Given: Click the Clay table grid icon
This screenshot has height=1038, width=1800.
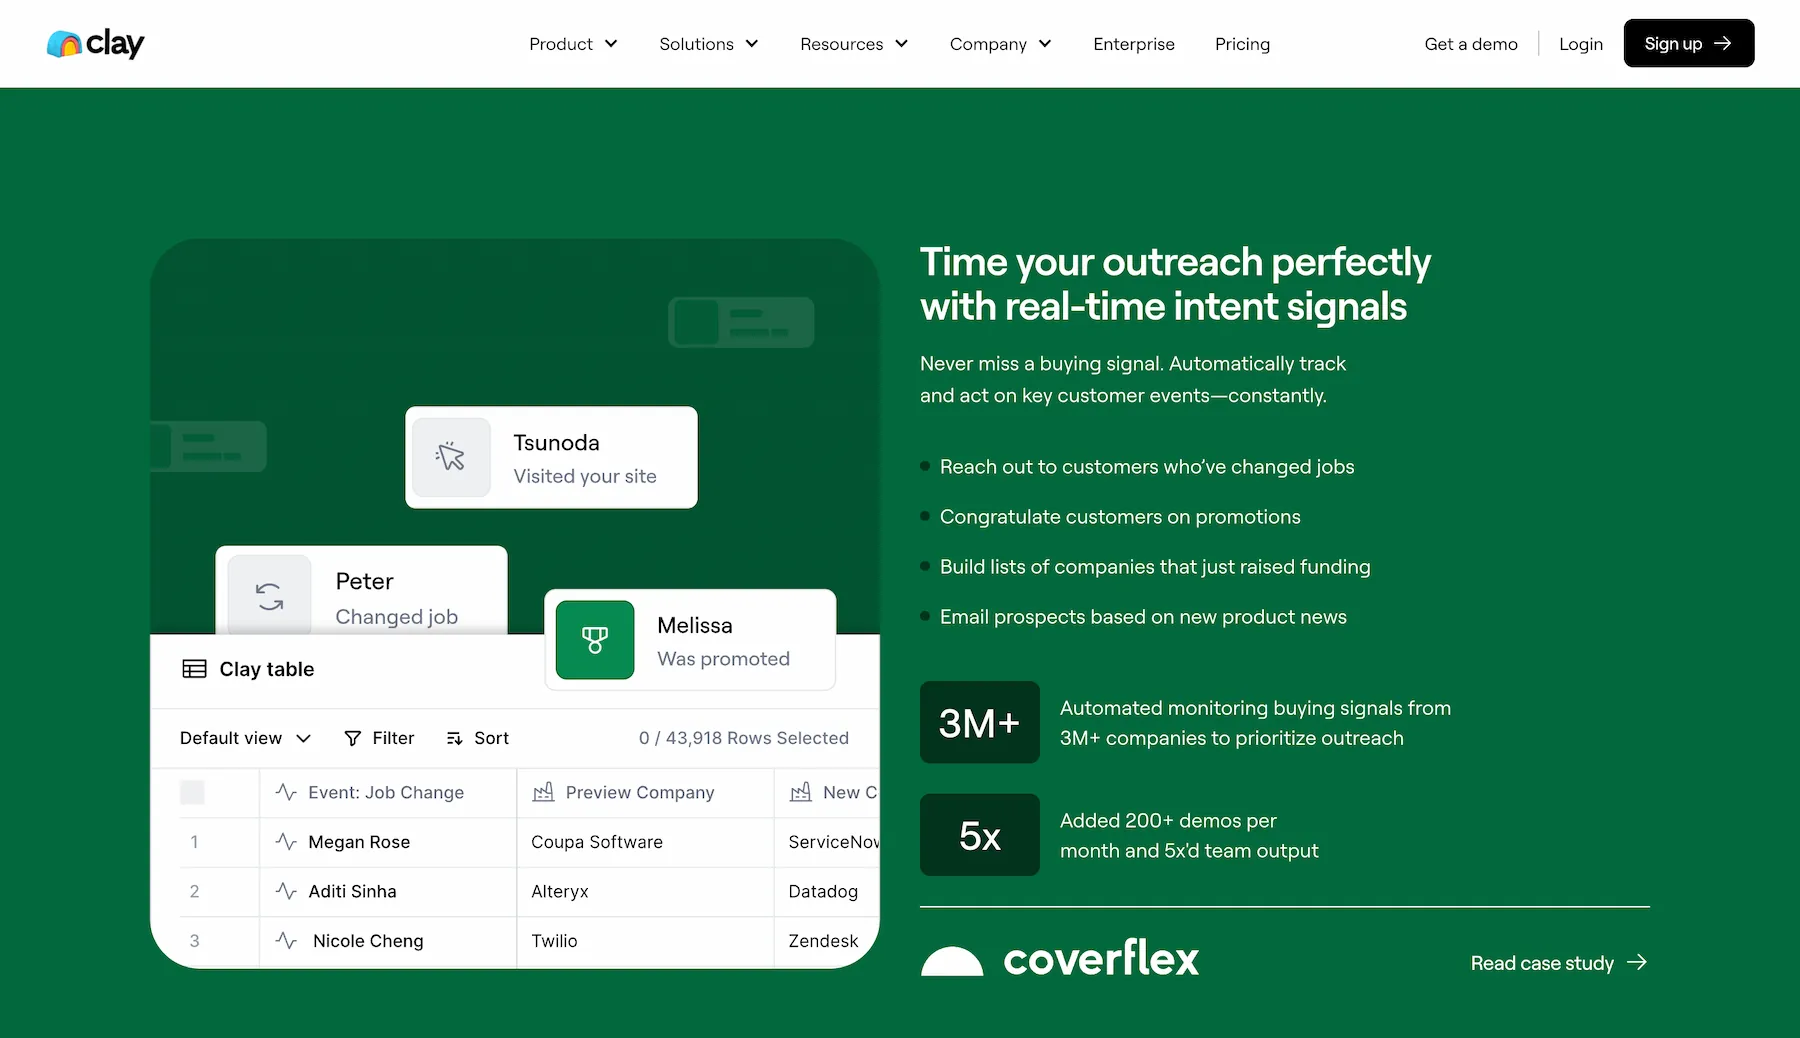Looking at the screenshot, I should 194,669.
